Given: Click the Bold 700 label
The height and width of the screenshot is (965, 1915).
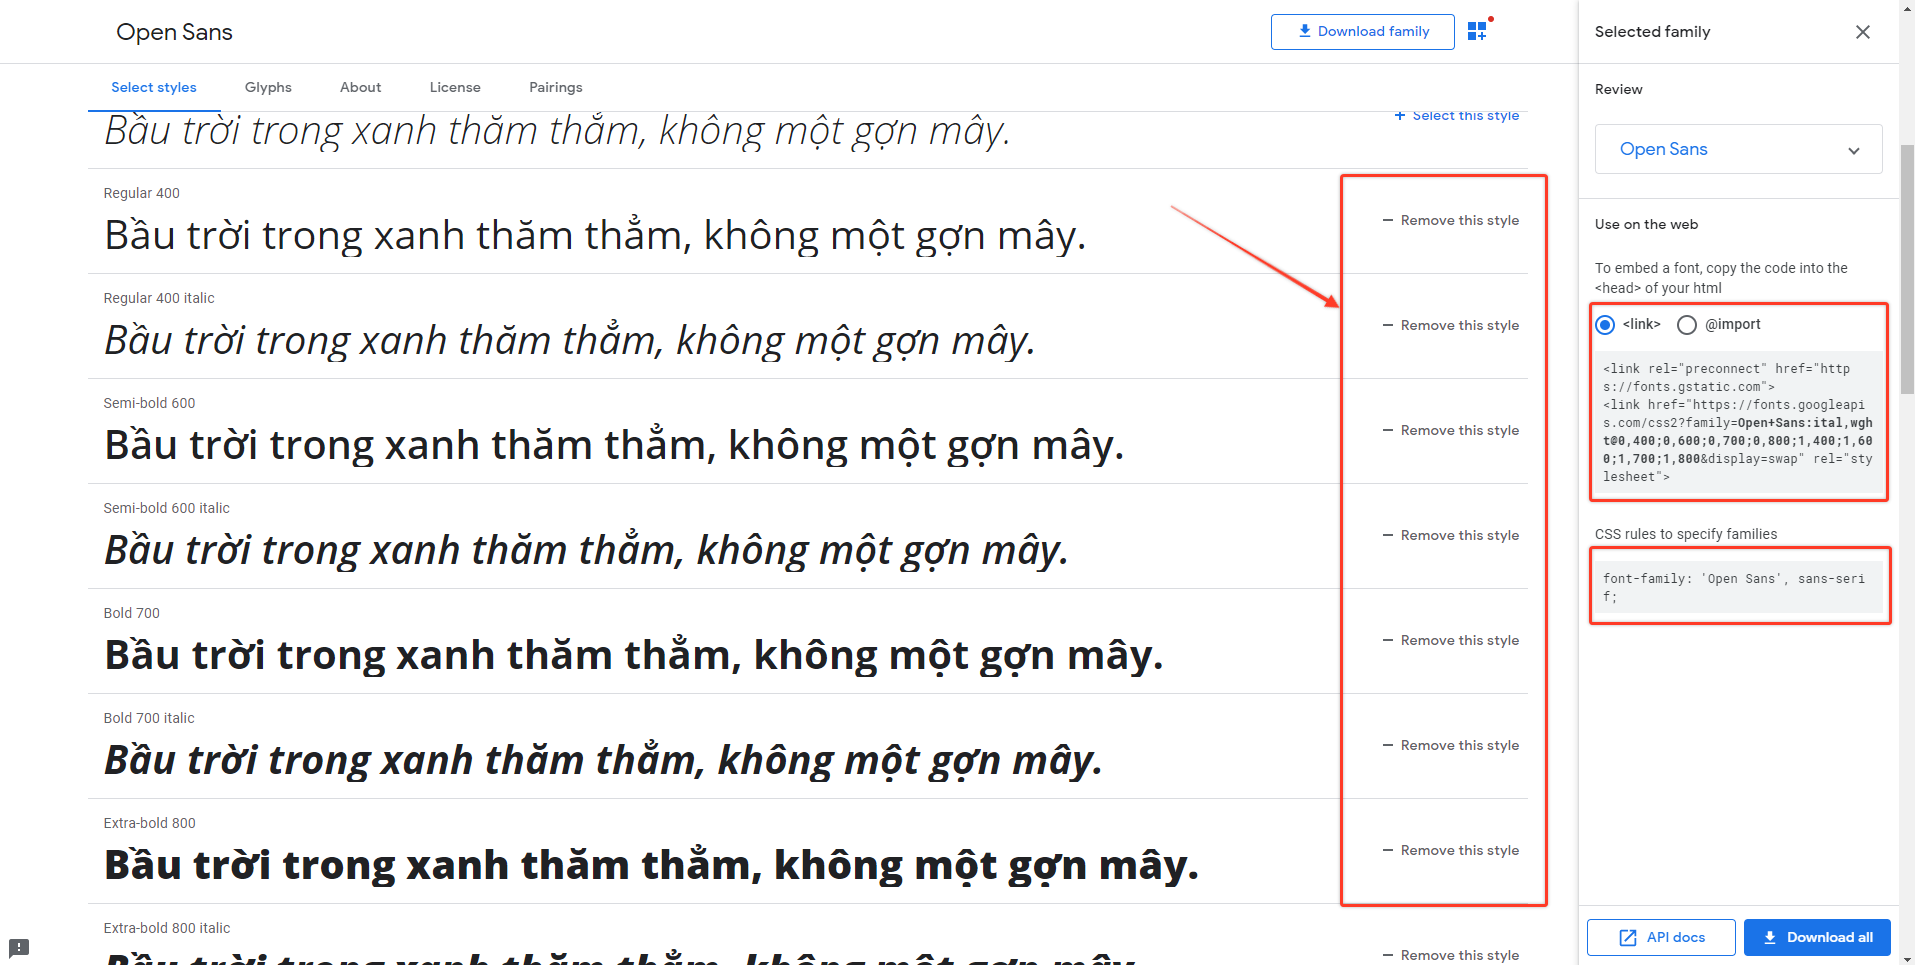Looking at the screenshot, I should tap(131, 613).
